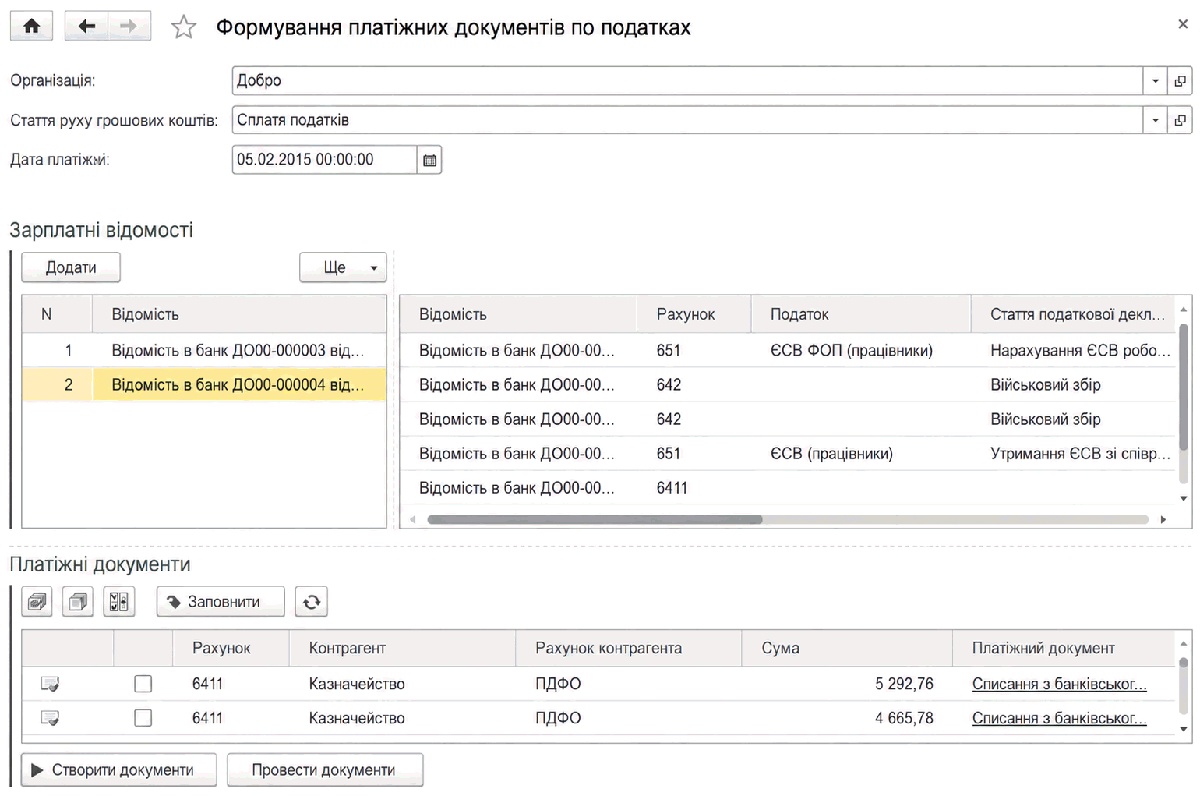Click the Рахунок контрагента column header
The height and width of the screenshot is (796, 1200).
pyautogui.click(x=628, y=648)
